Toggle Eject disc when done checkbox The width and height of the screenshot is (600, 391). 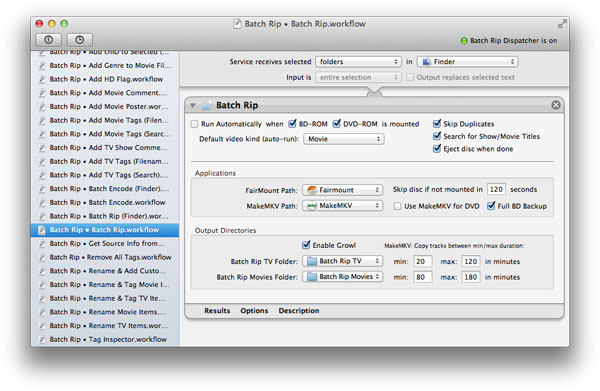point(437,148)
